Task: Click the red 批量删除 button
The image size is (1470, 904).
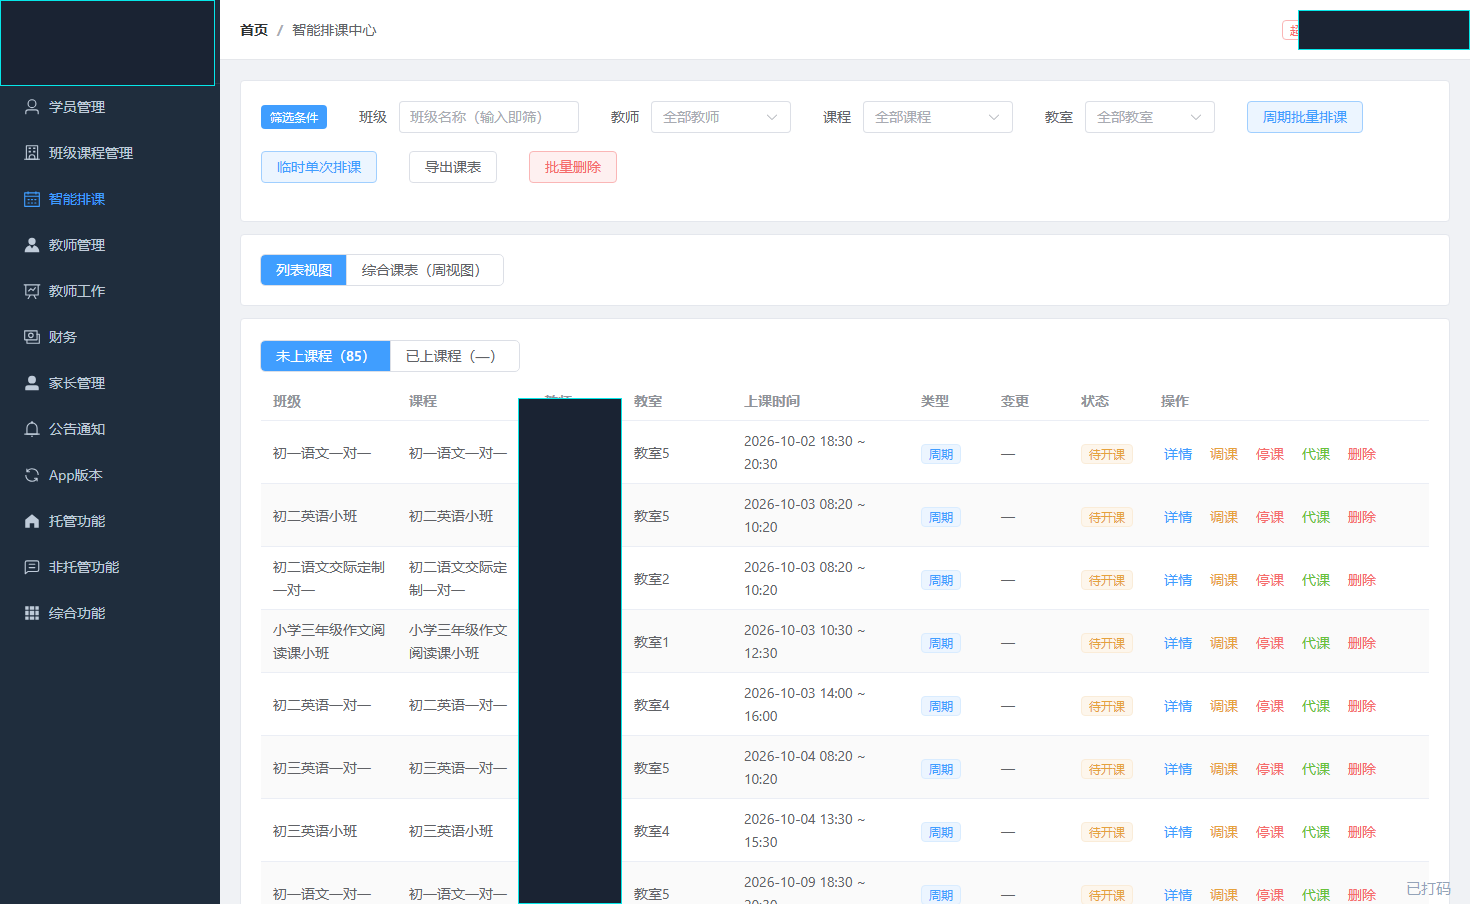Action: tap(573, 167)
